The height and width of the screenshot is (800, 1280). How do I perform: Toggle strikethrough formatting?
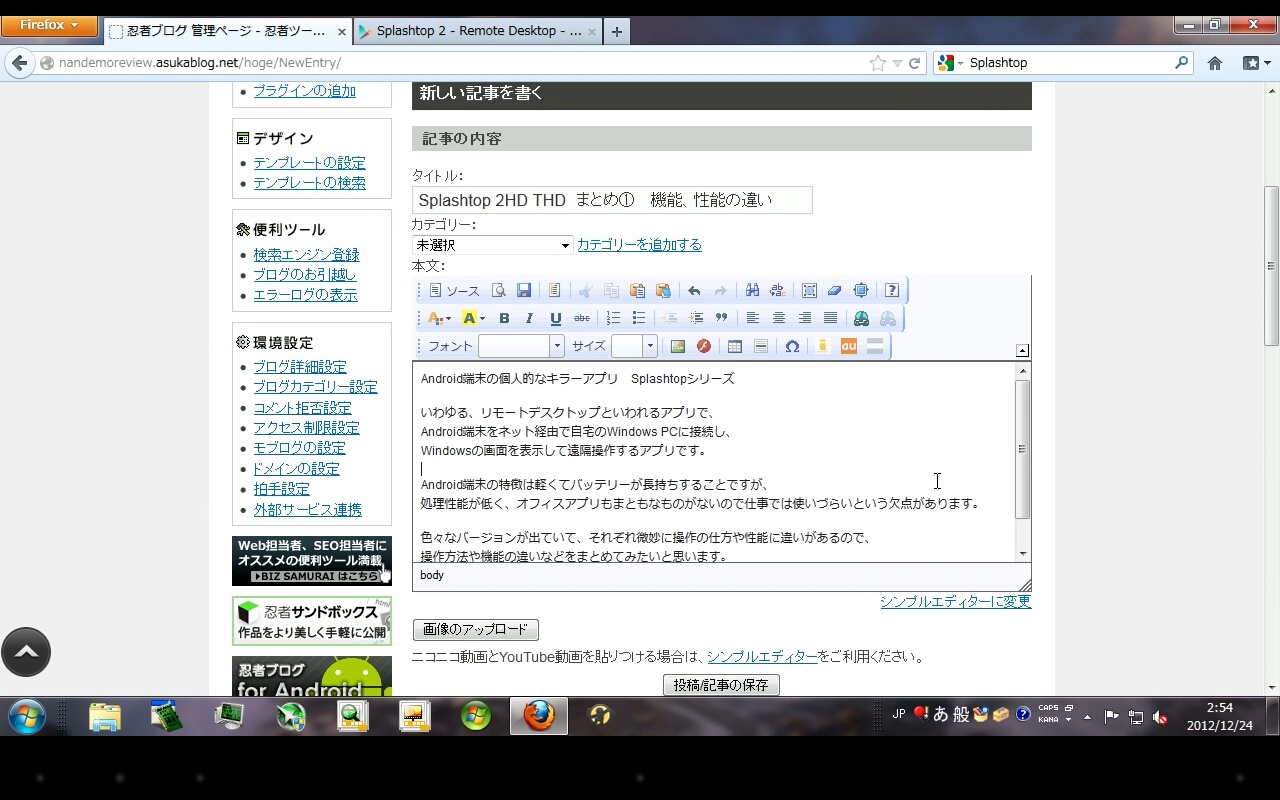(581, 319)
